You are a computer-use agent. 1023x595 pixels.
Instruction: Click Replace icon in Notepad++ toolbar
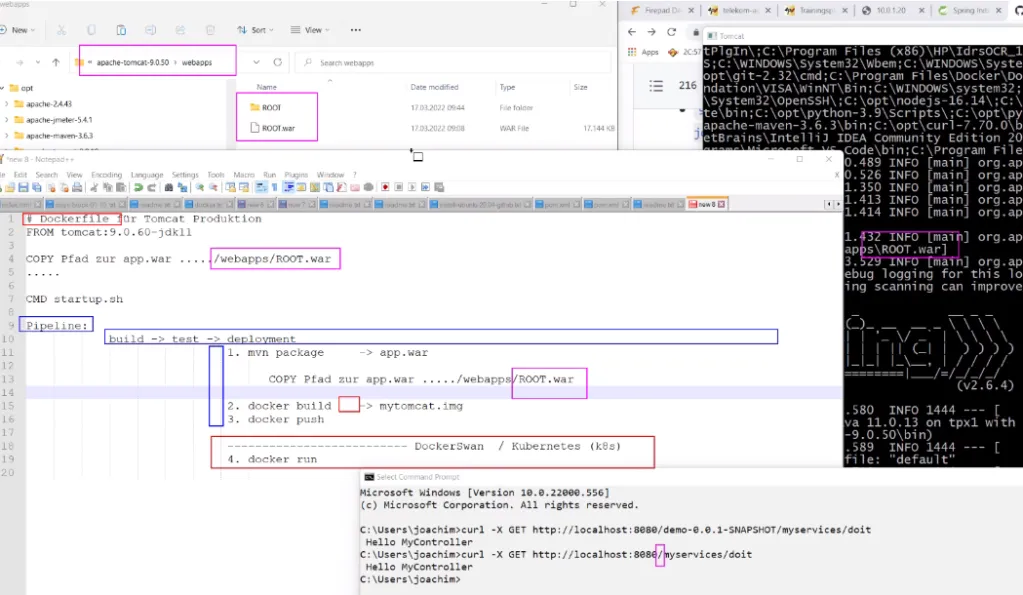pos(183,187)
